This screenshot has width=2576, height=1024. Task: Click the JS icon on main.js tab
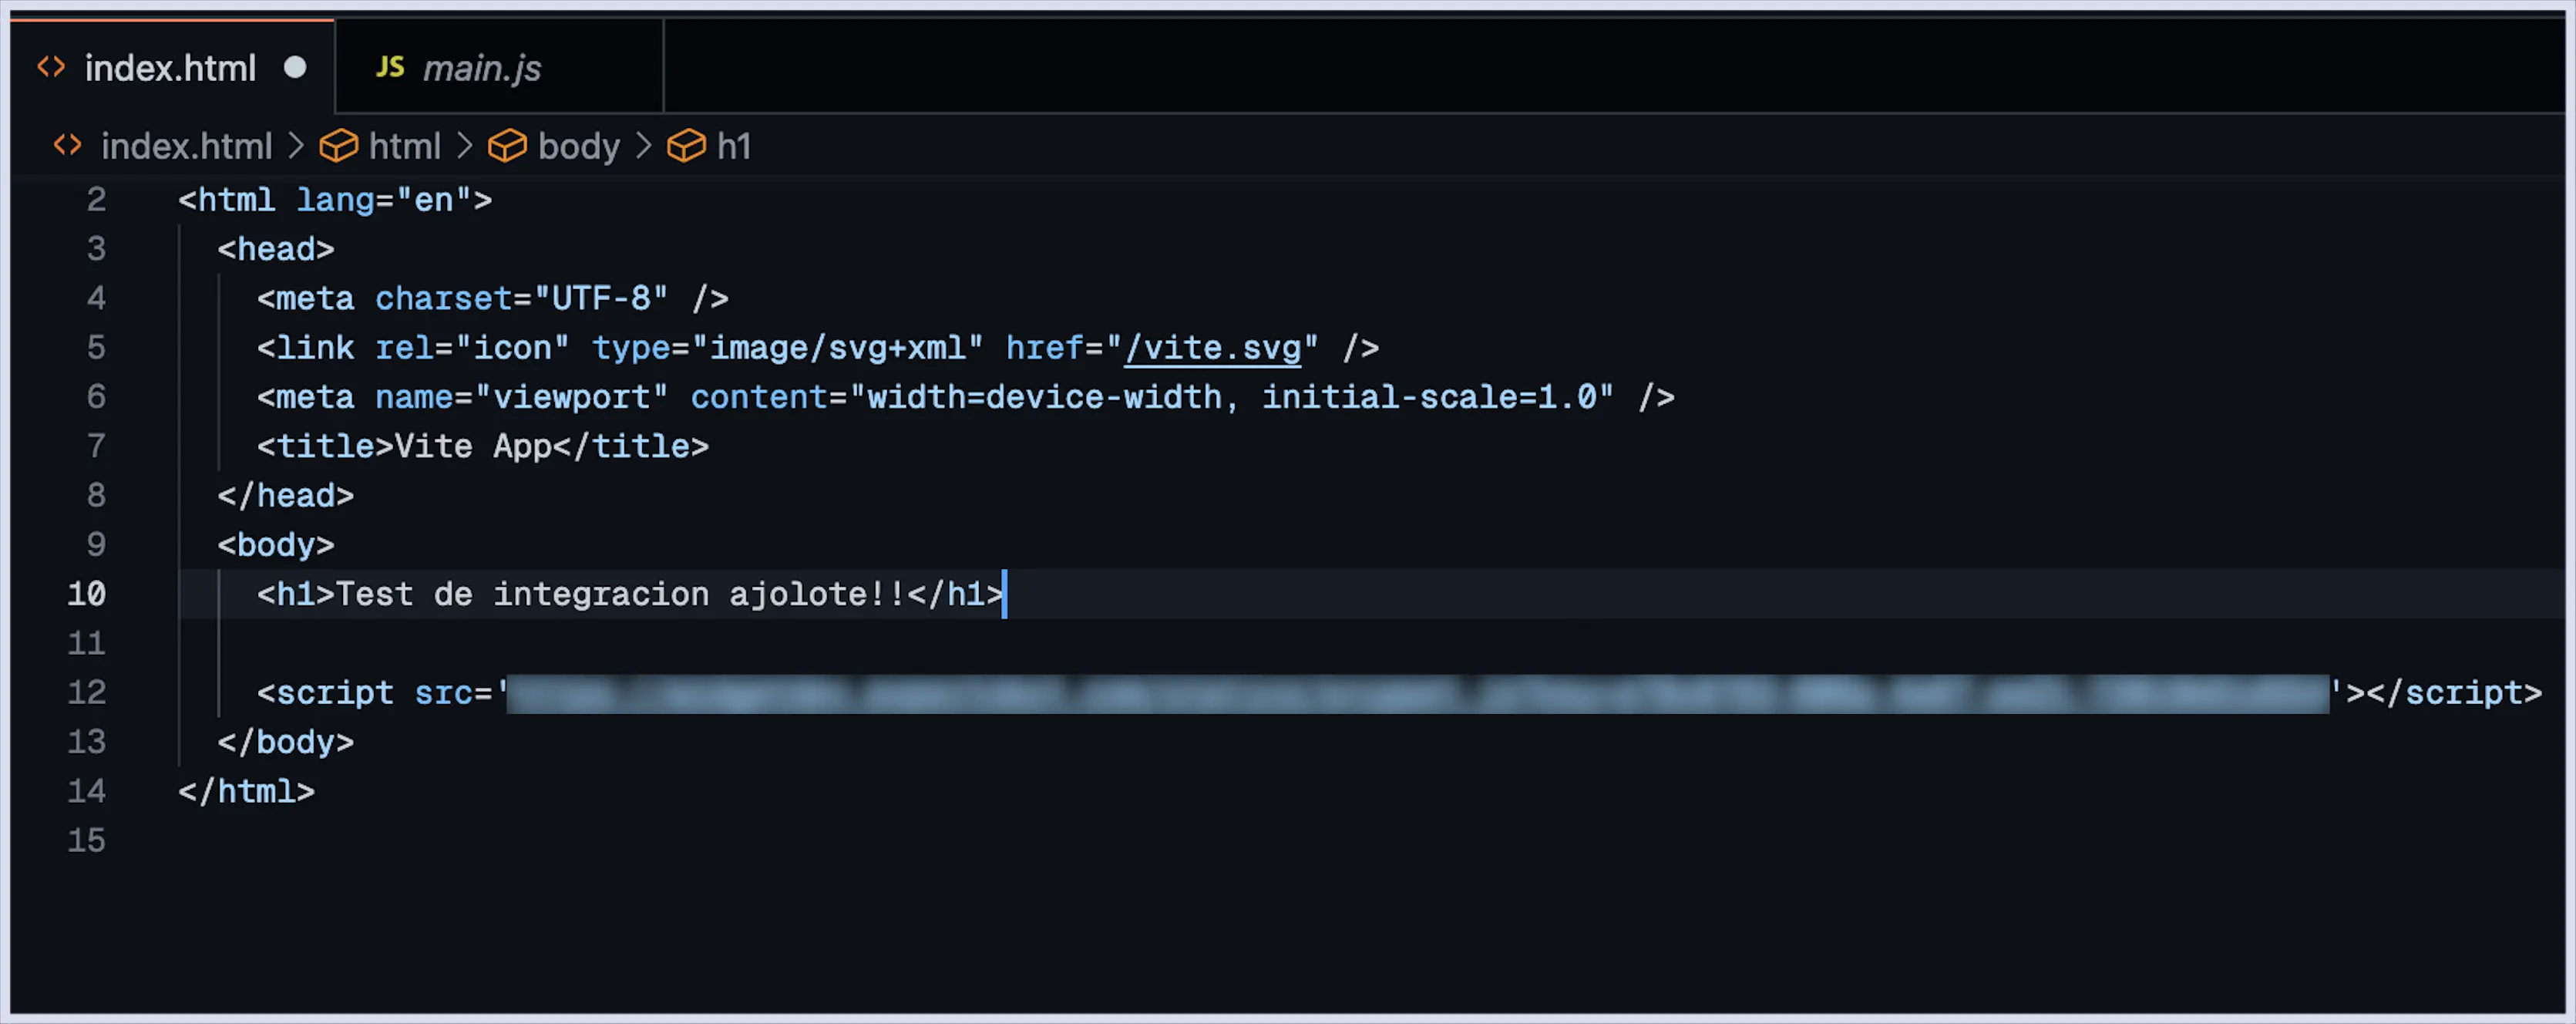(x=390, y=67)
